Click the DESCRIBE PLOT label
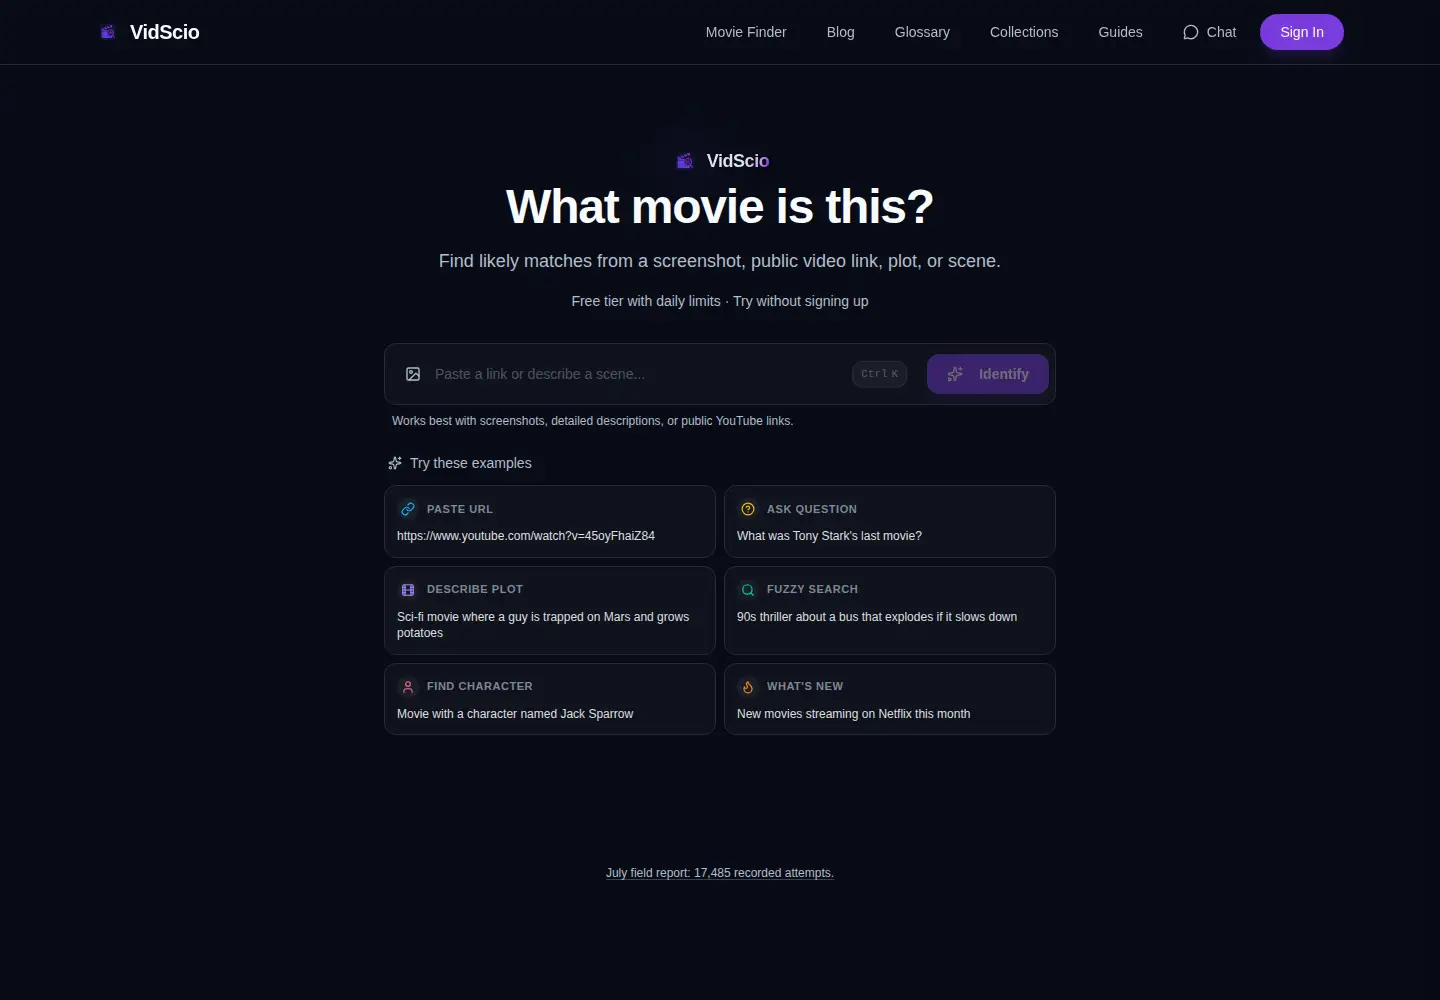This screenshot has width=1440, height=1000. click(475, 589)
